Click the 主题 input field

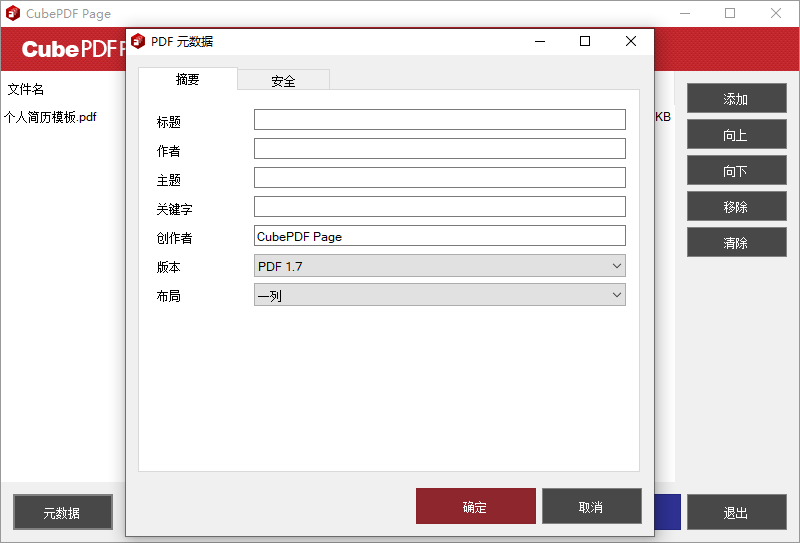point(440,178)
